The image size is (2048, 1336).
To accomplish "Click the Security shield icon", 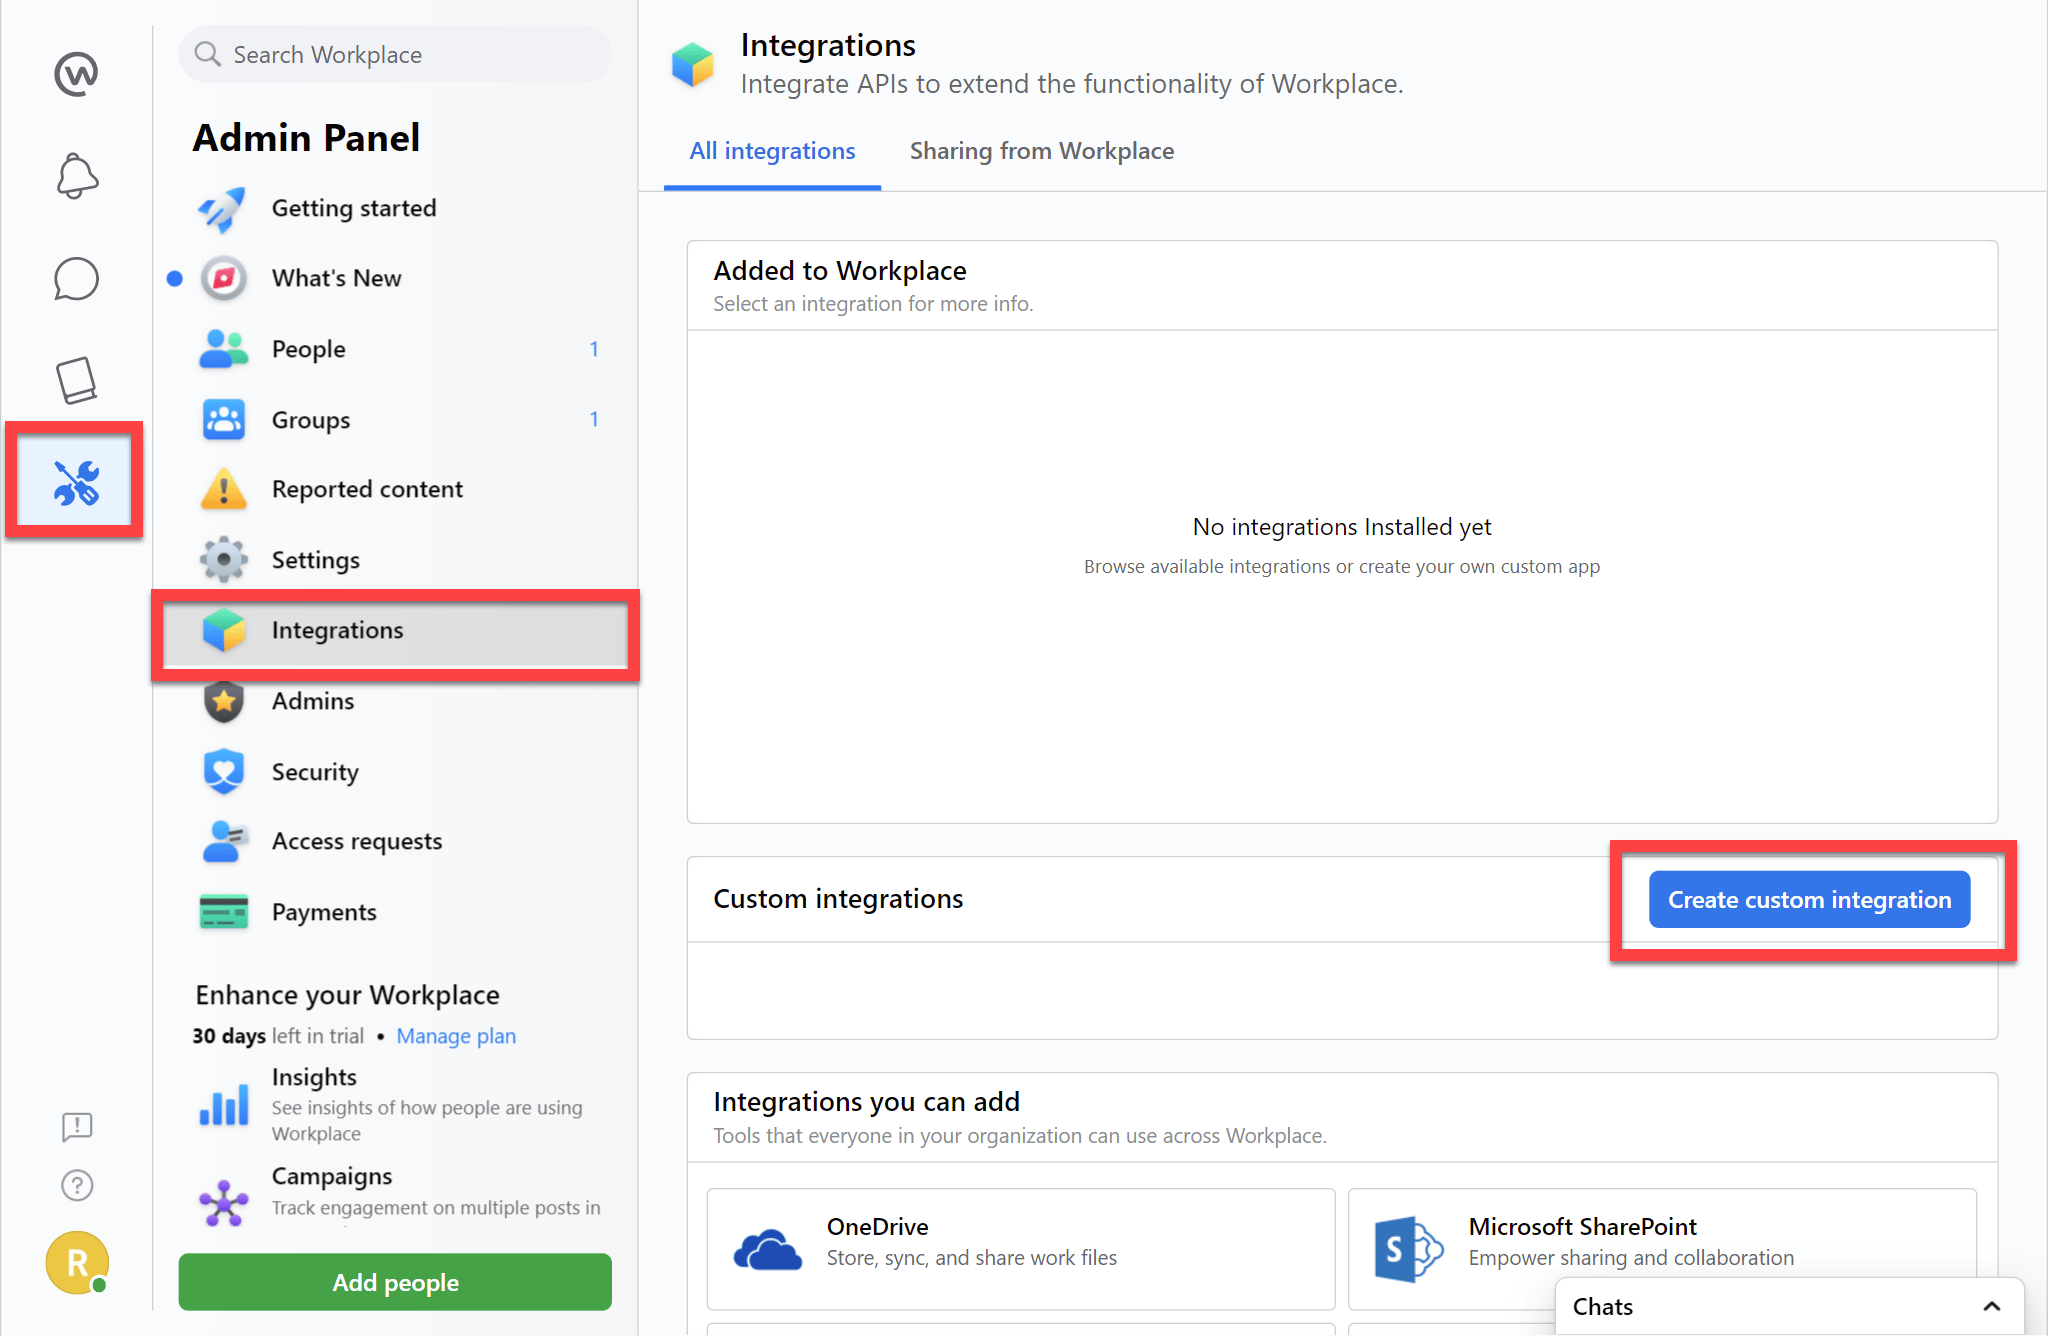I will tap(224, 772).
